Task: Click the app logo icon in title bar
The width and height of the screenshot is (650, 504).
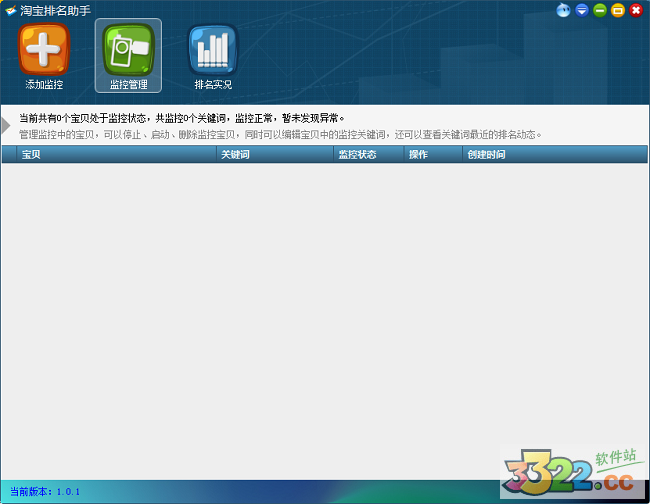Action: pyautogui.click(x=11, y=10)
